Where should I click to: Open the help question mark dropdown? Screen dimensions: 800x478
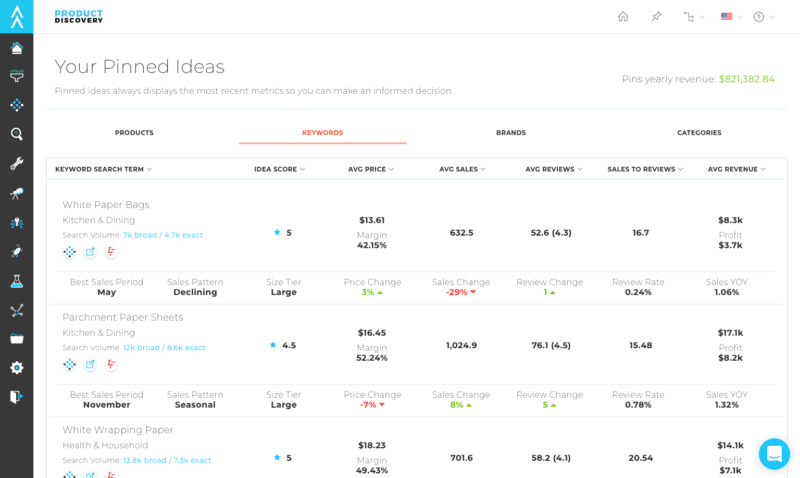click(763, 17)
